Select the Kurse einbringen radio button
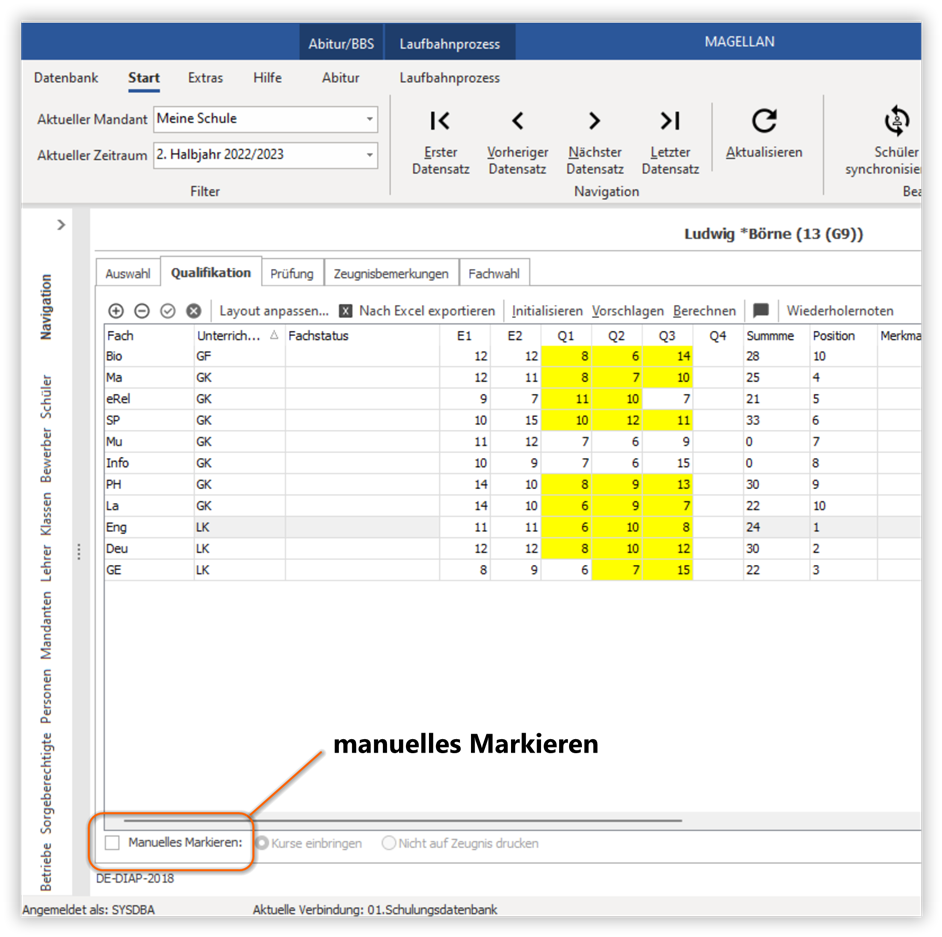 262,843
